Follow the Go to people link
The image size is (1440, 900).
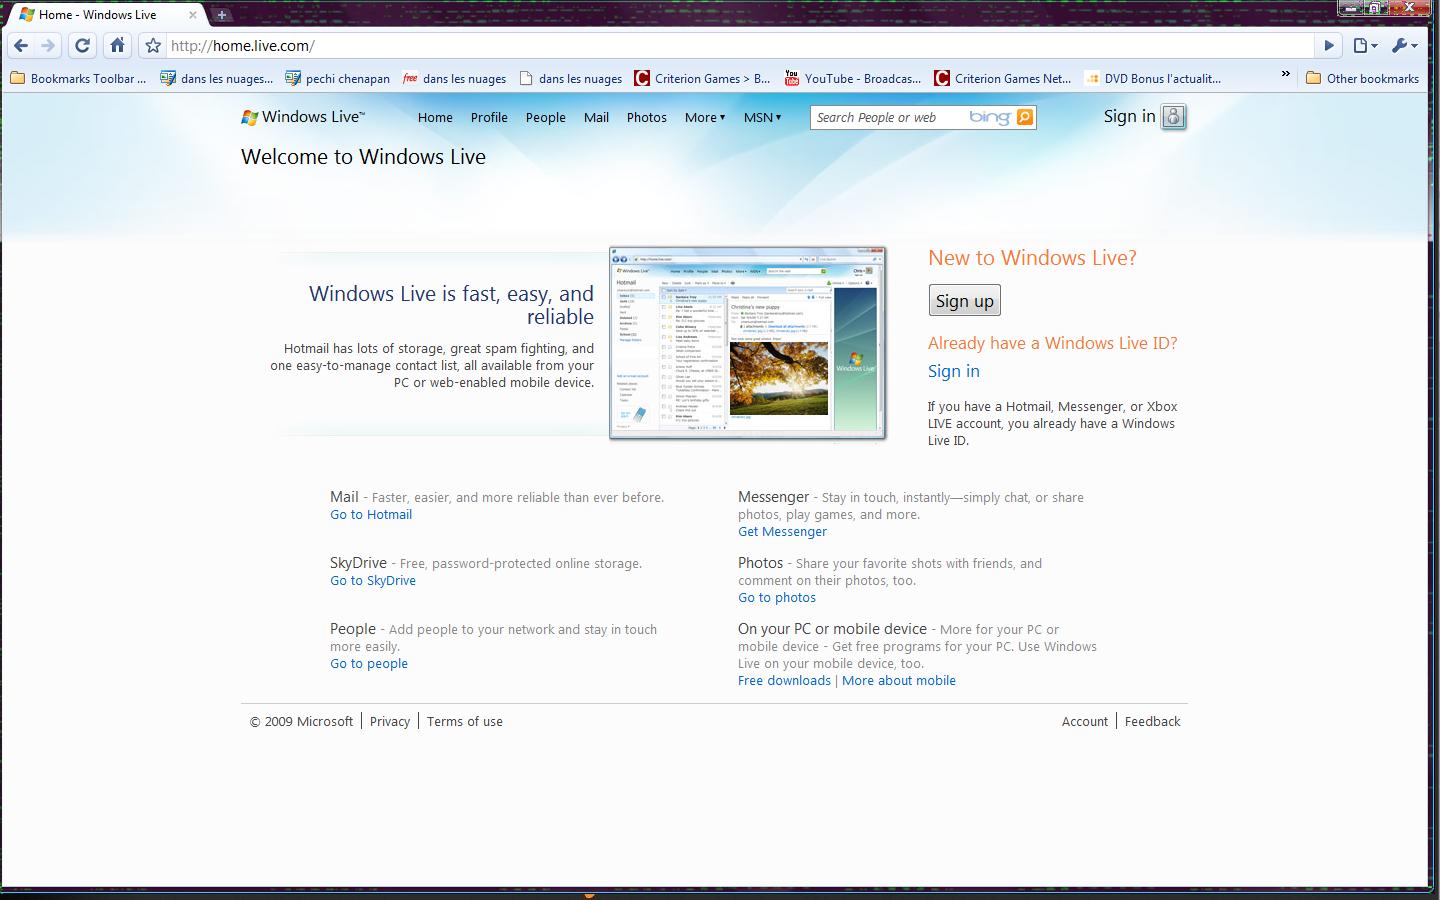click(369, 663)
